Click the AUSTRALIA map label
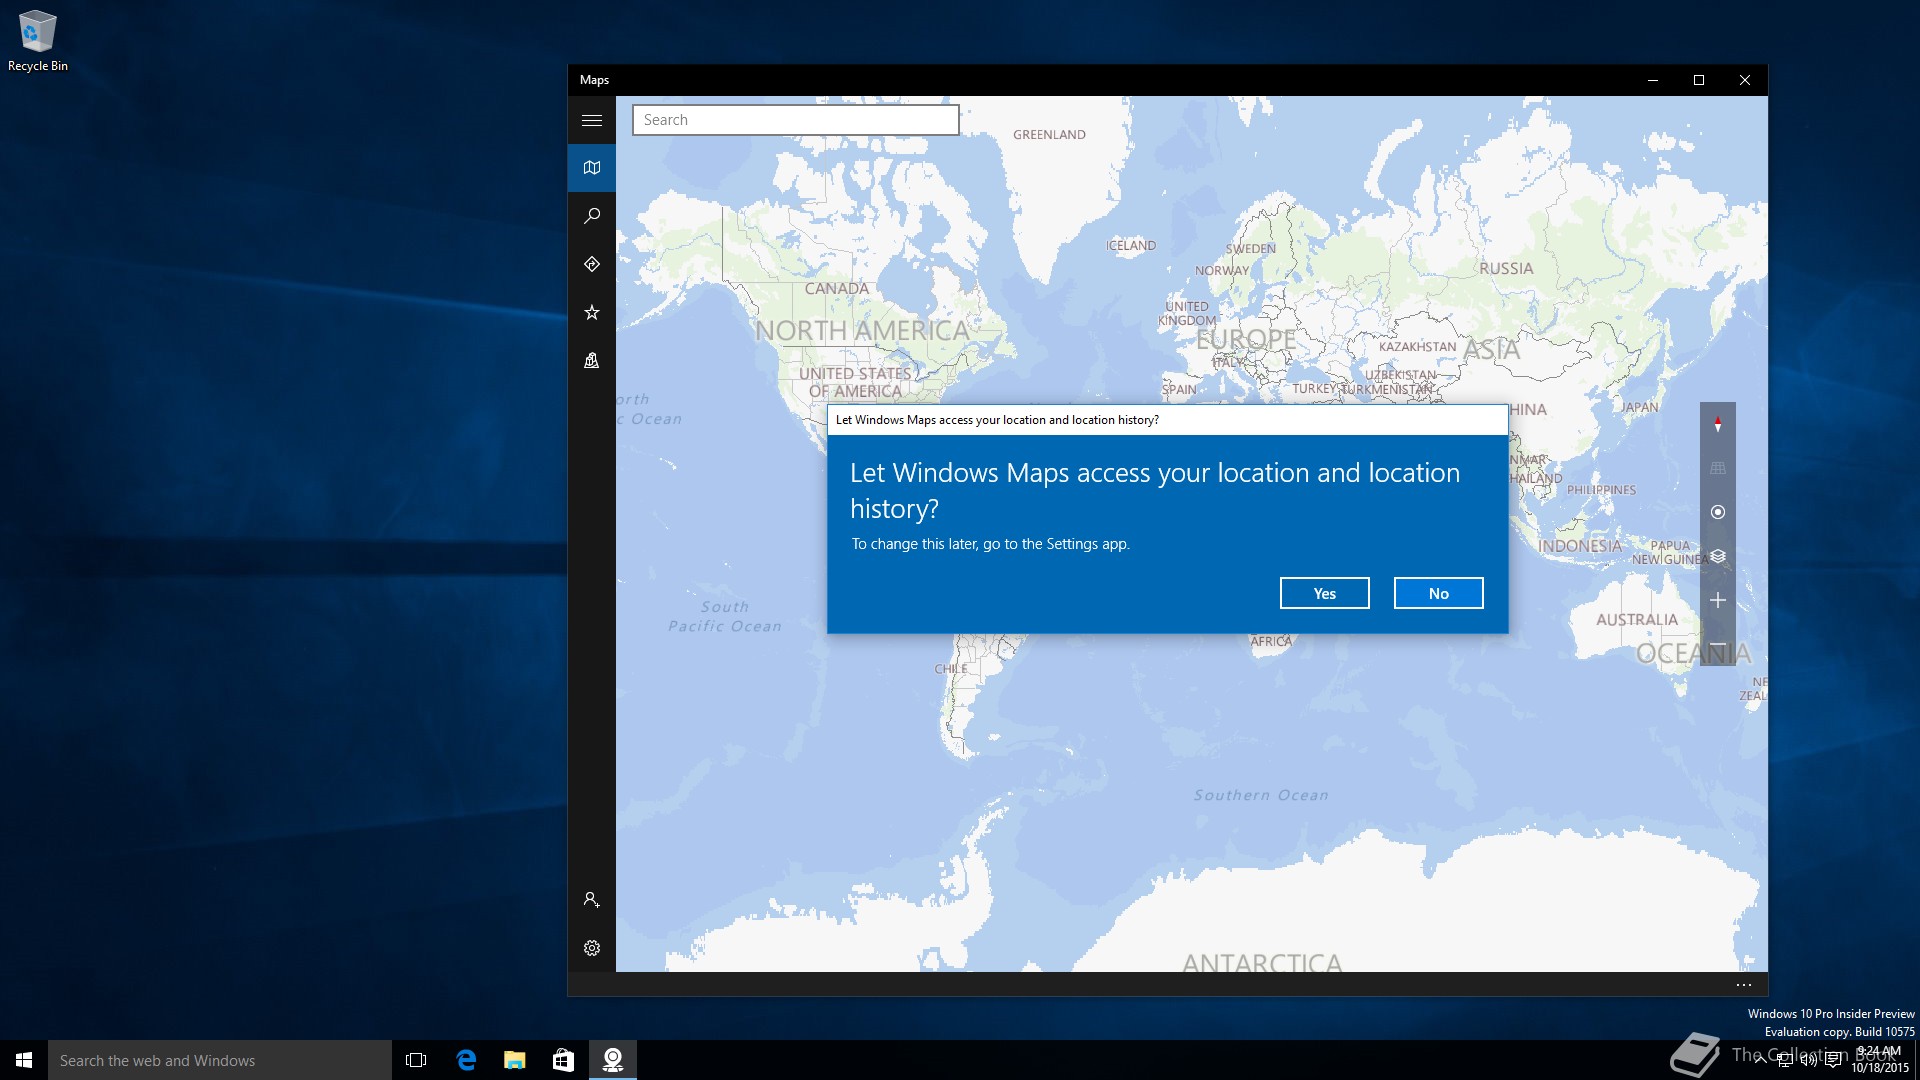Screen dimensions: 1920x1080 click(x=1637, y=620)
